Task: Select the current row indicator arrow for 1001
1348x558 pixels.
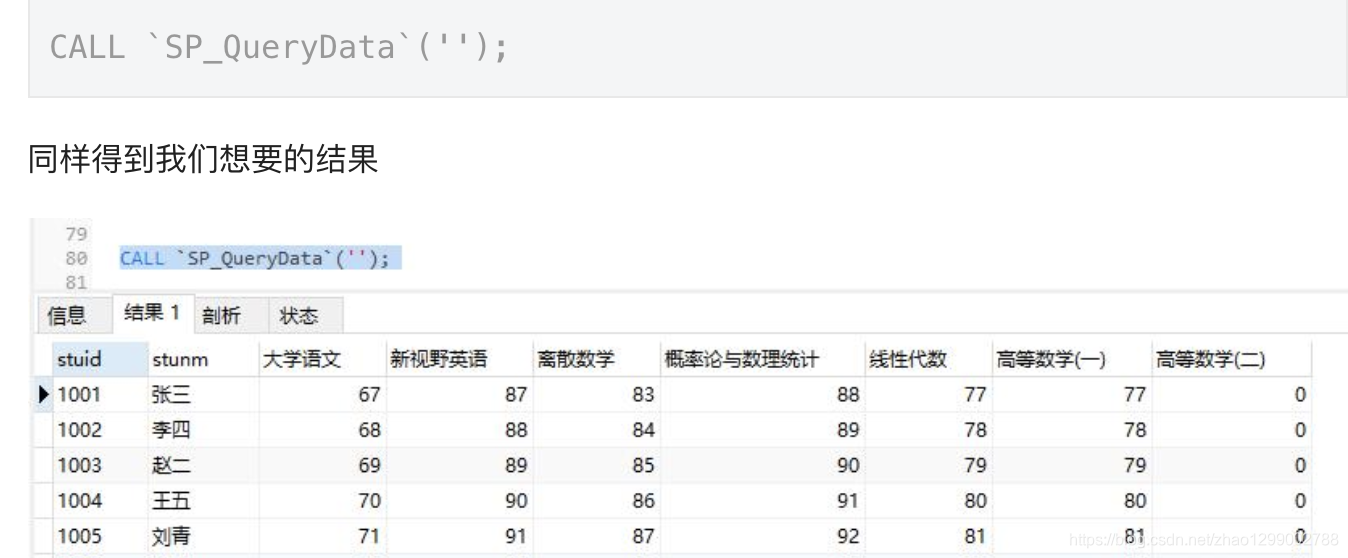Action: pos(44,394)
